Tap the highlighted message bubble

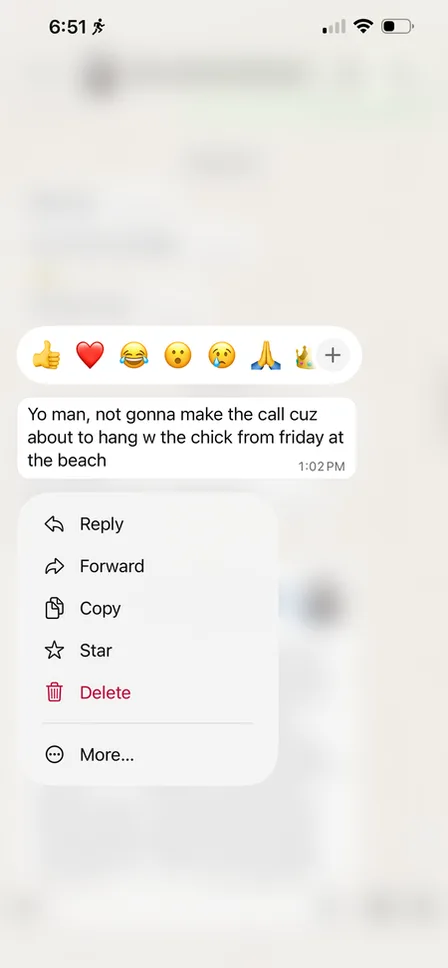[187, 438]
